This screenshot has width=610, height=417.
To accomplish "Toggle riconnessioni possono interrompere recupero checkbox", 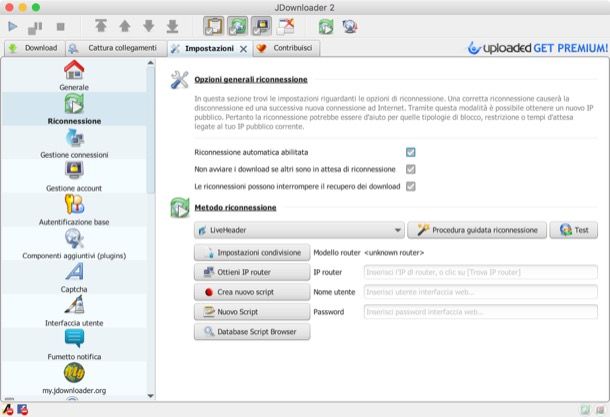I will click(x=410, y=186).
